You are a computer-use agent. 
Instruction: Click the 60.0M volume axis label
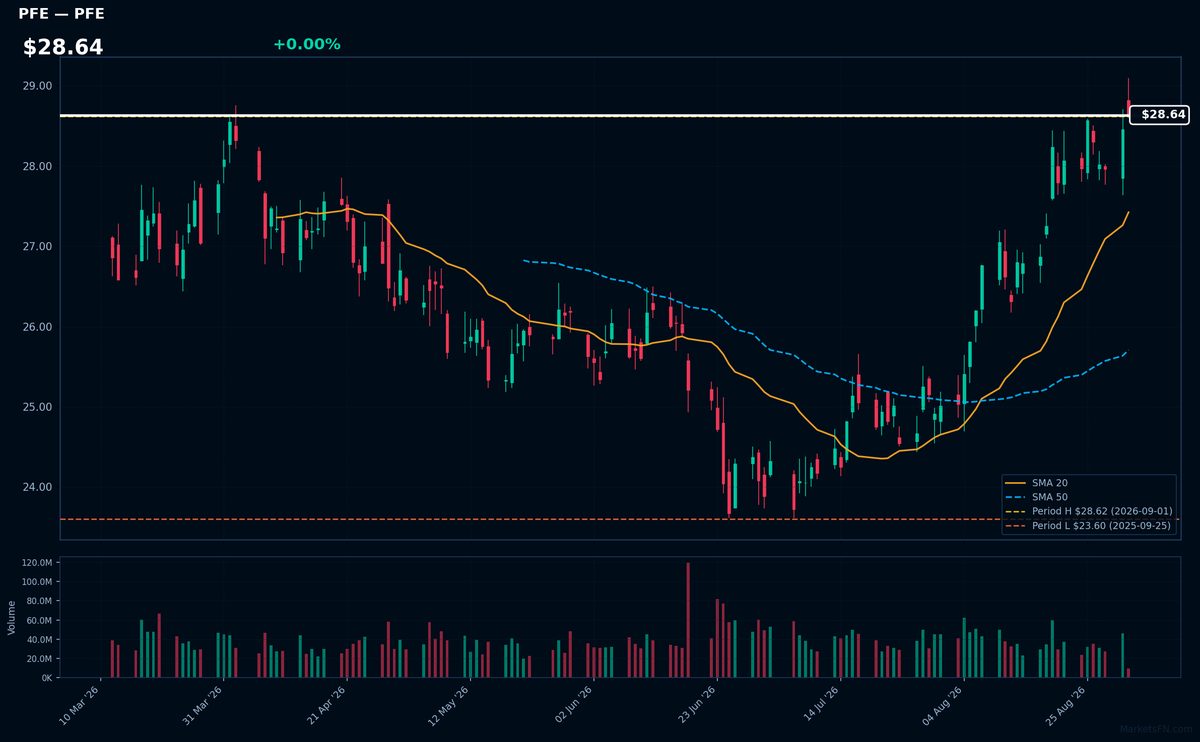coord(38,620)
